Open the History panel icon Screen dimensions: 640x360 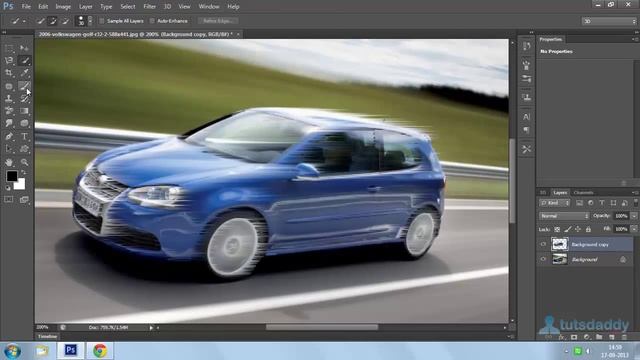tap(527, 46)
